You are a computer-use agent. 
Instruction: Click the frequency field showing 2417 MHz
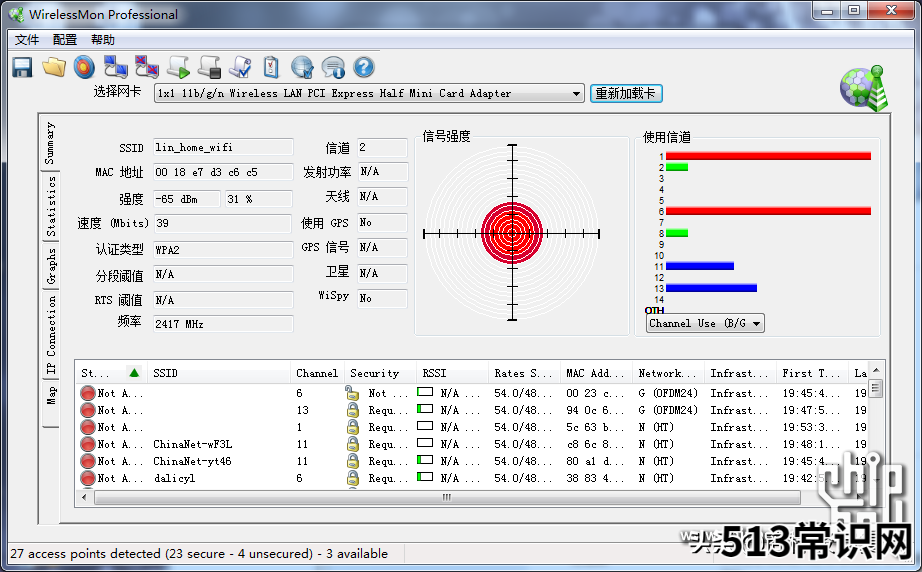pyautogui.click(x=223, y=324)
